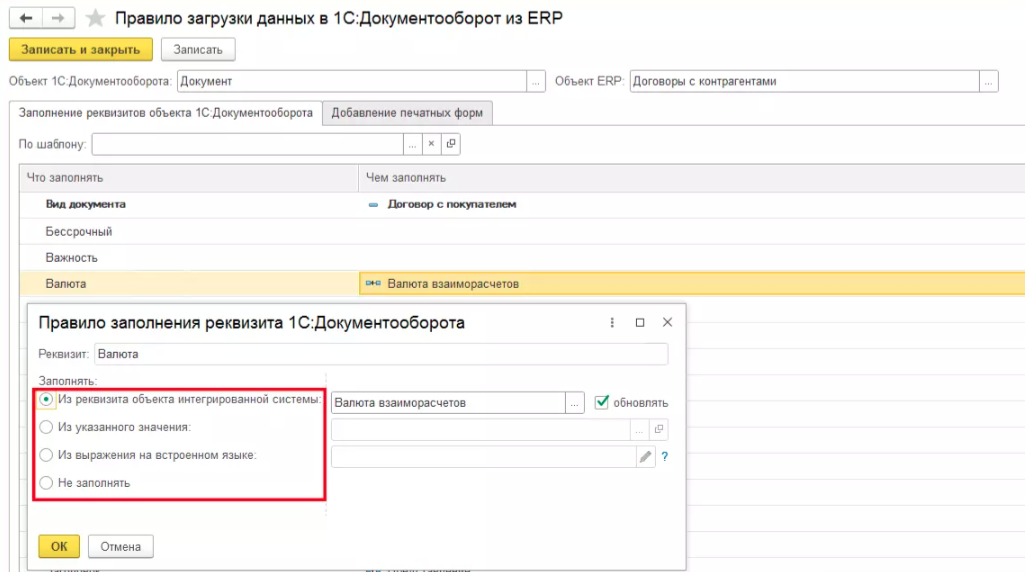Clear the 'По шаблону' field with the X

point(431,144)
